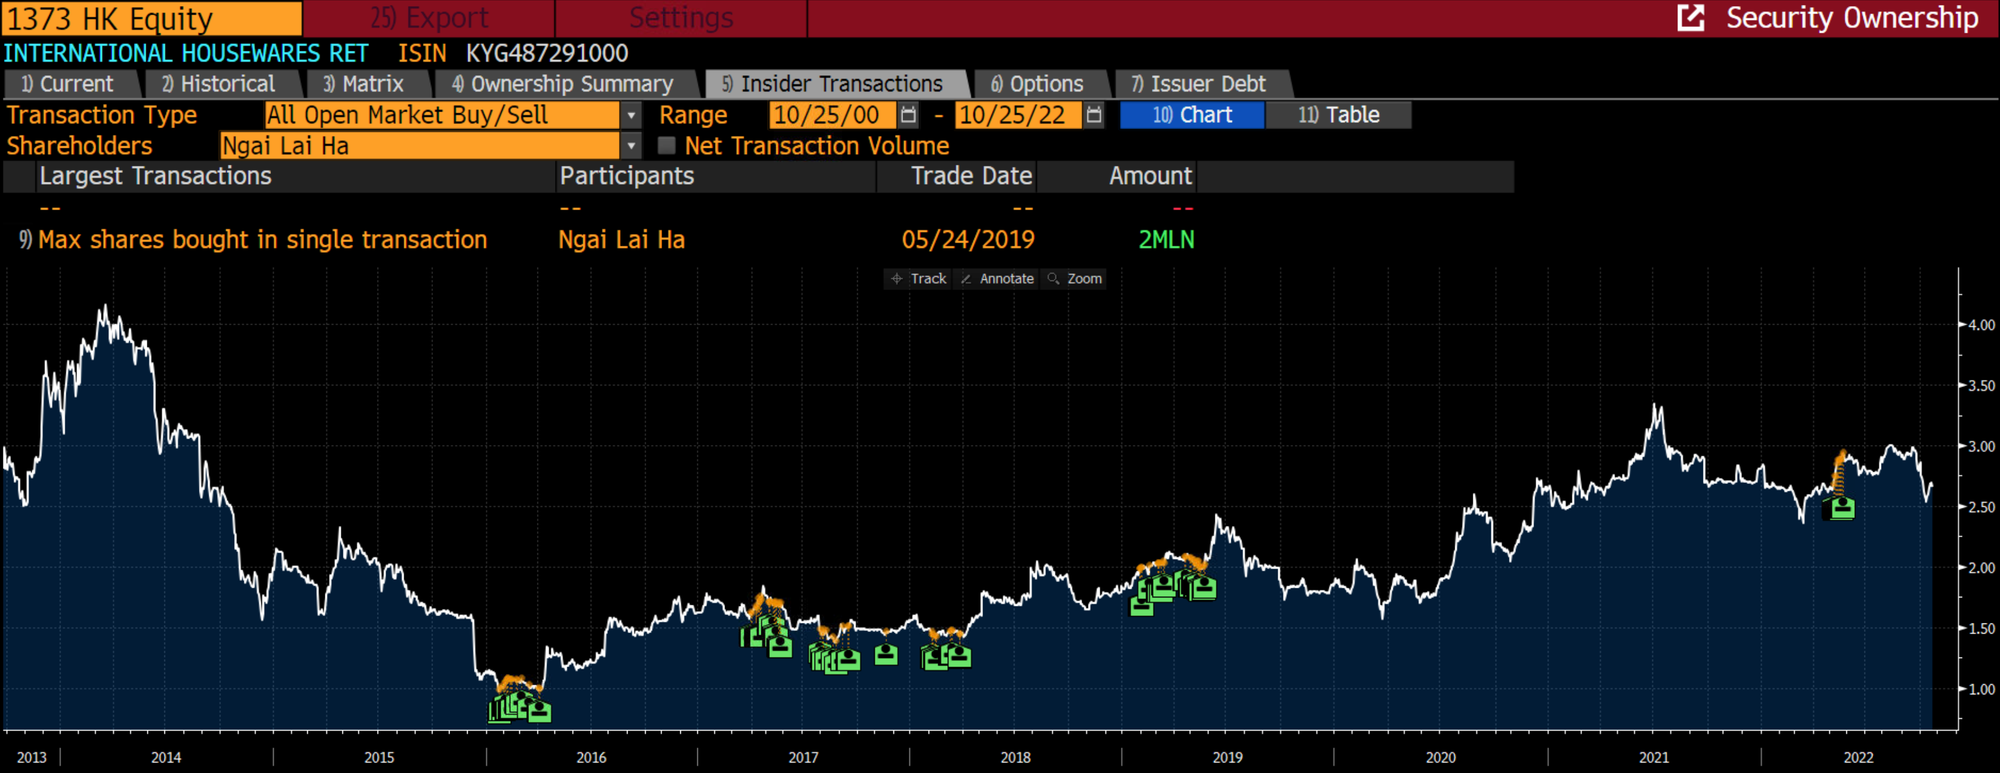Switch to Table view
Viewport: 2000px width, 773px height.
pyautogui.click(x=1338, y=115)
